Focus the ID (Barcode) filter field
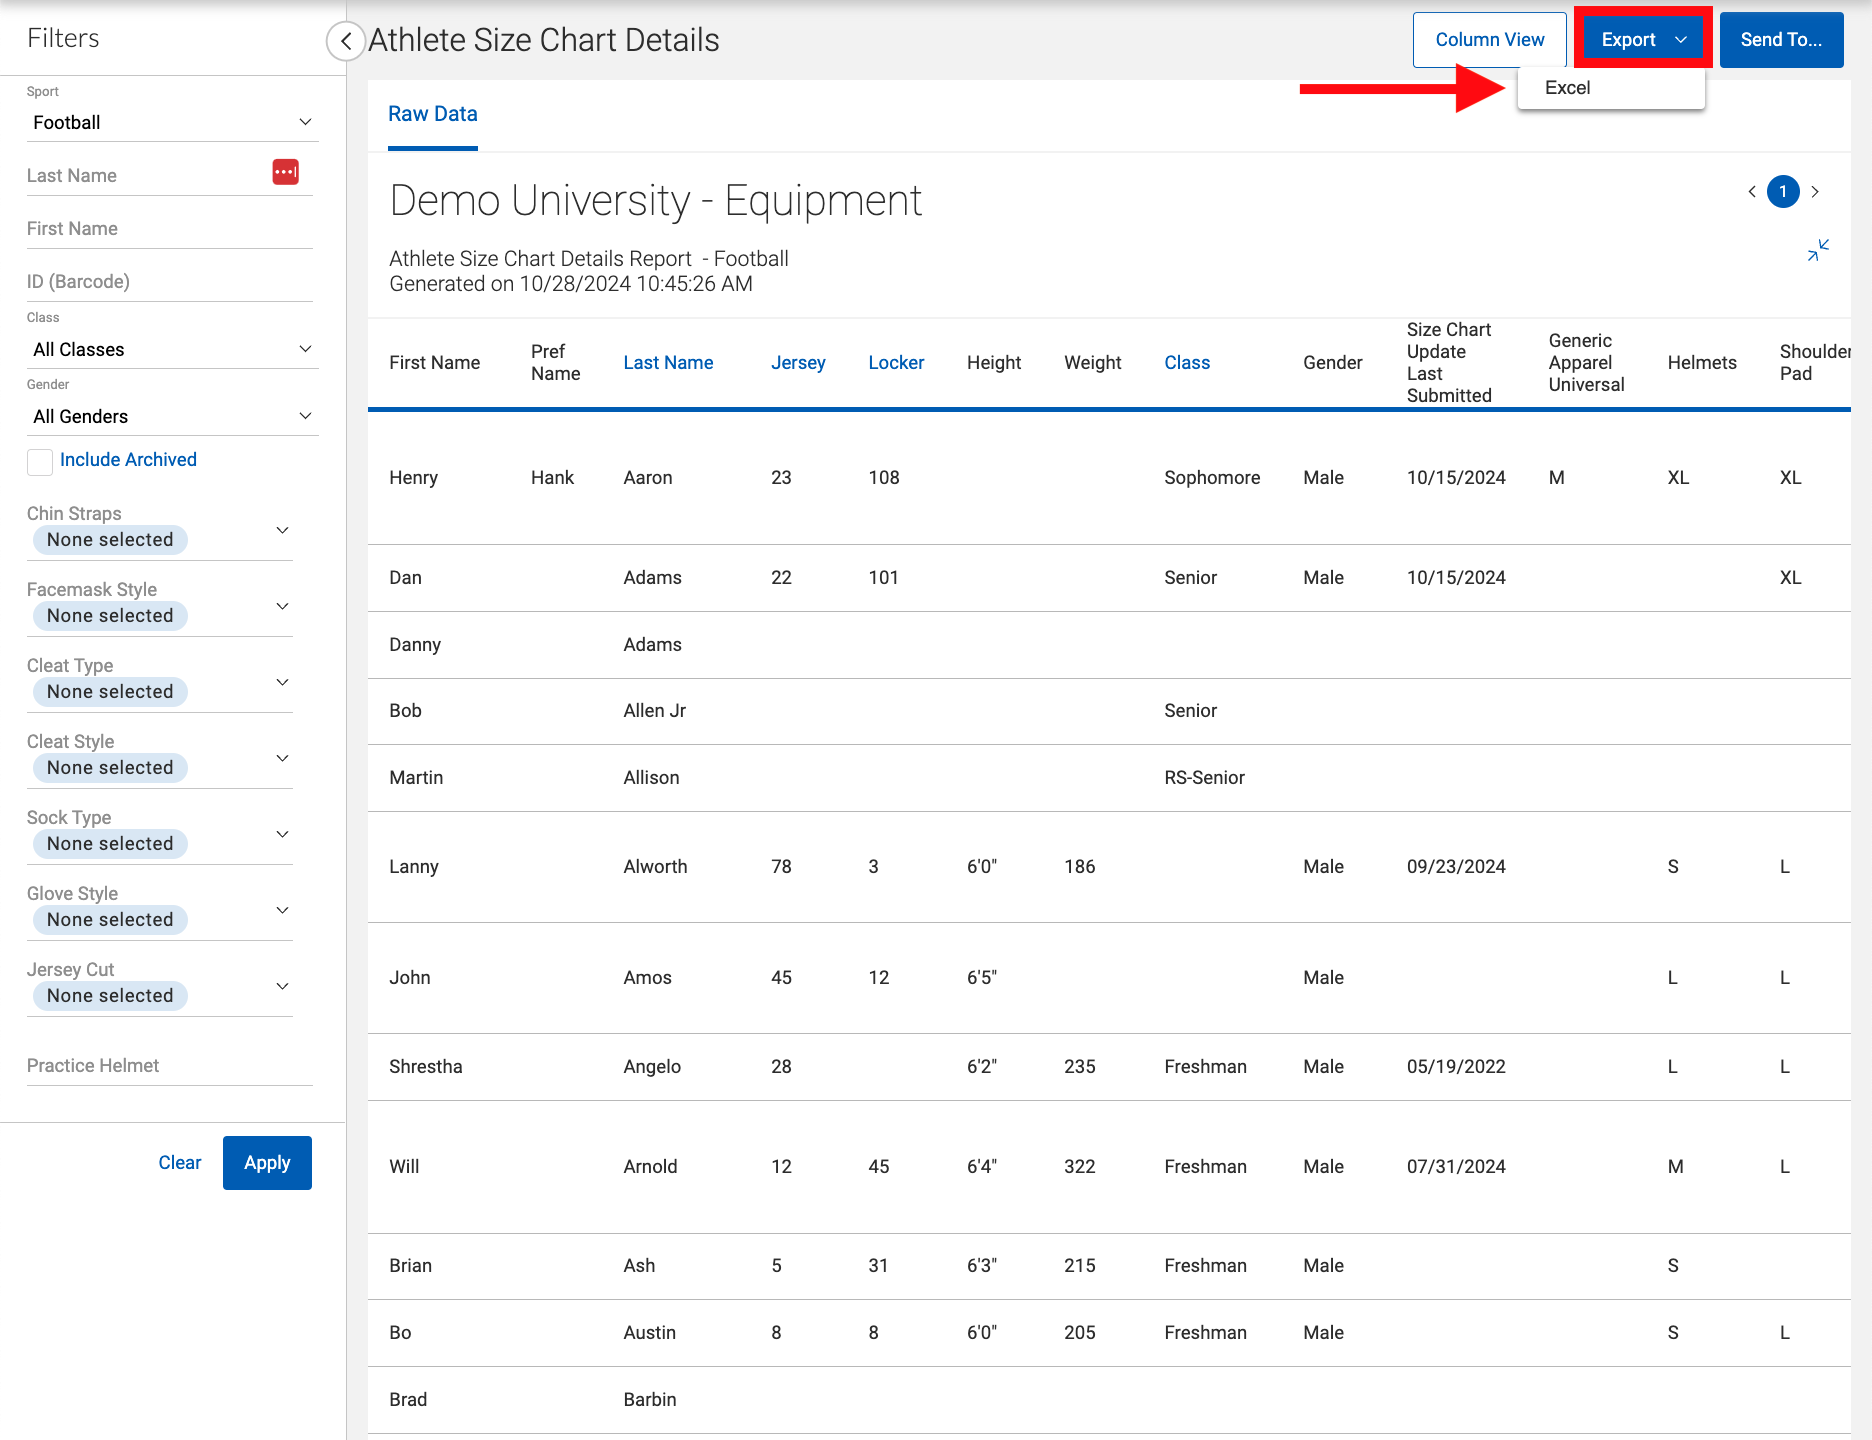This screenshot has width=1872, height=1440. click(x=170, y=282)
